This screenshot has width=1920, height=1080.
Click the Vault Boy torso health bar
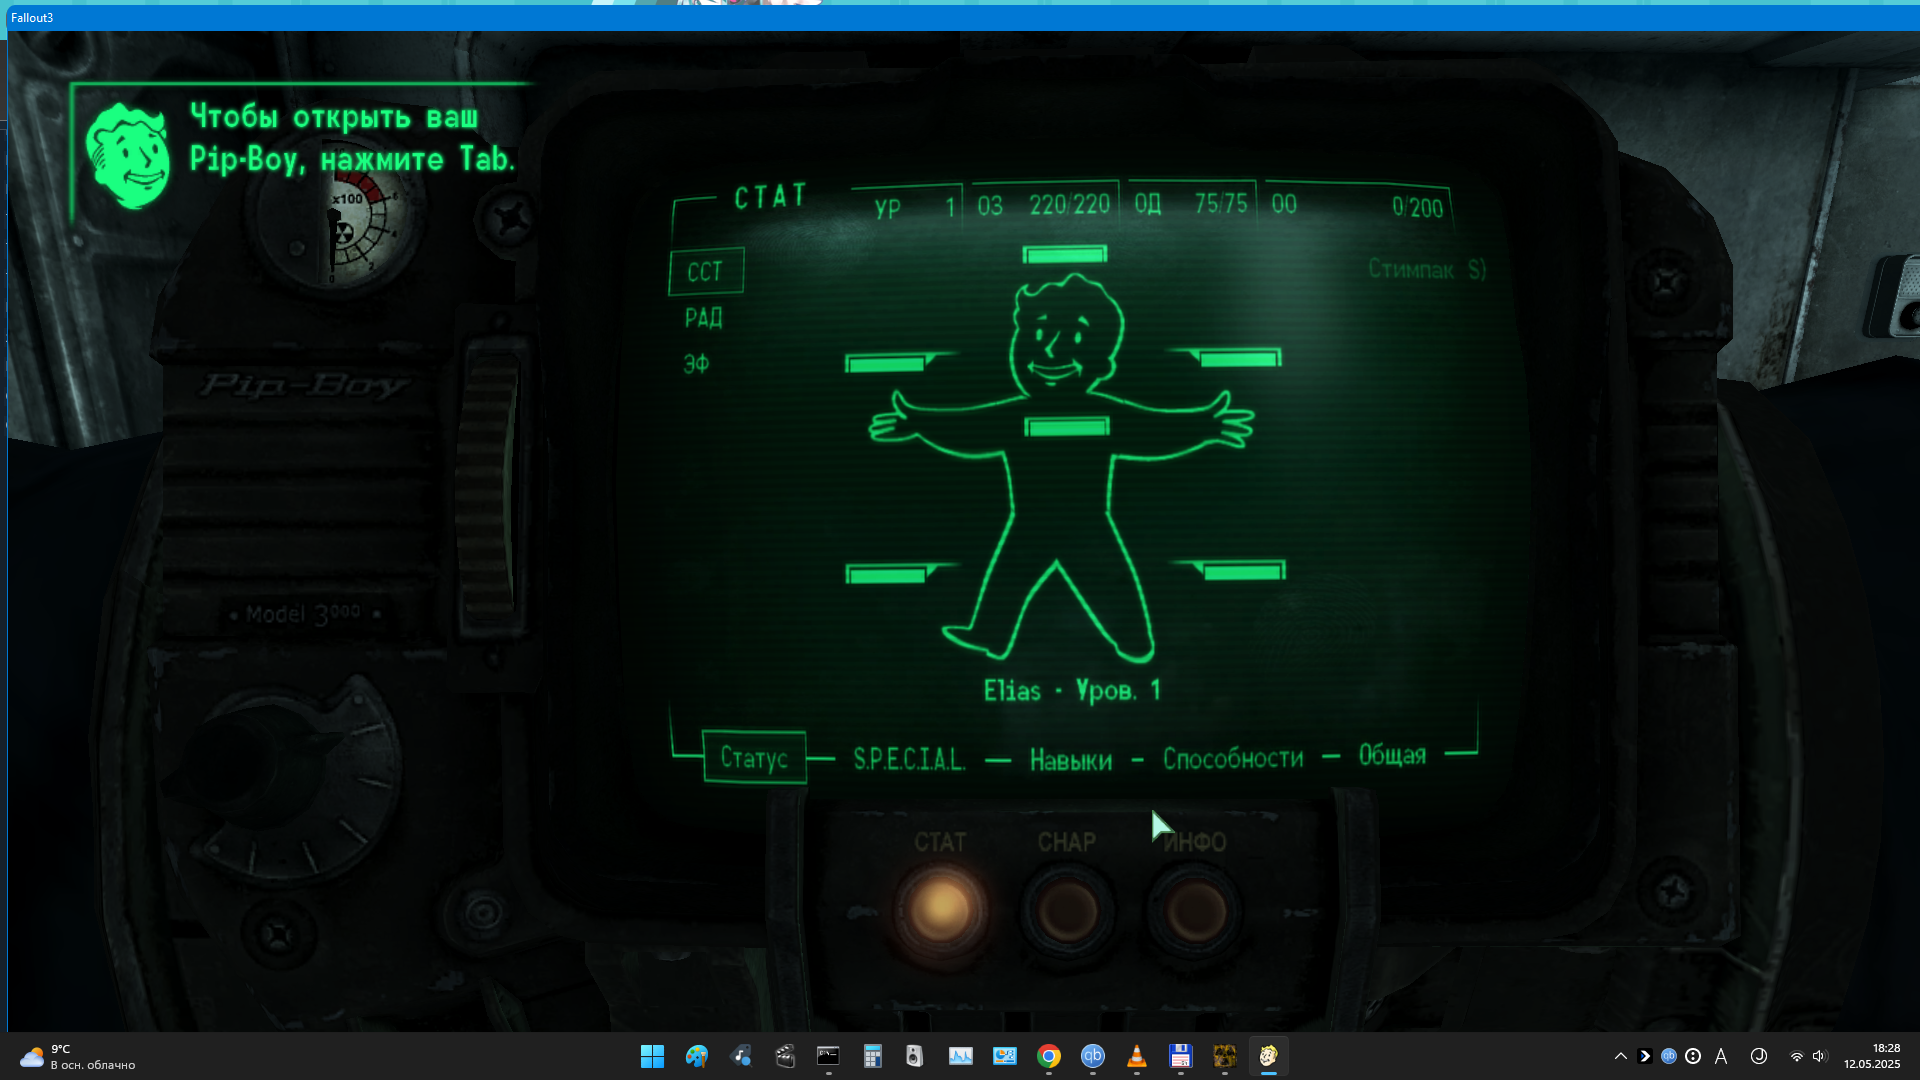(1067, 428)
